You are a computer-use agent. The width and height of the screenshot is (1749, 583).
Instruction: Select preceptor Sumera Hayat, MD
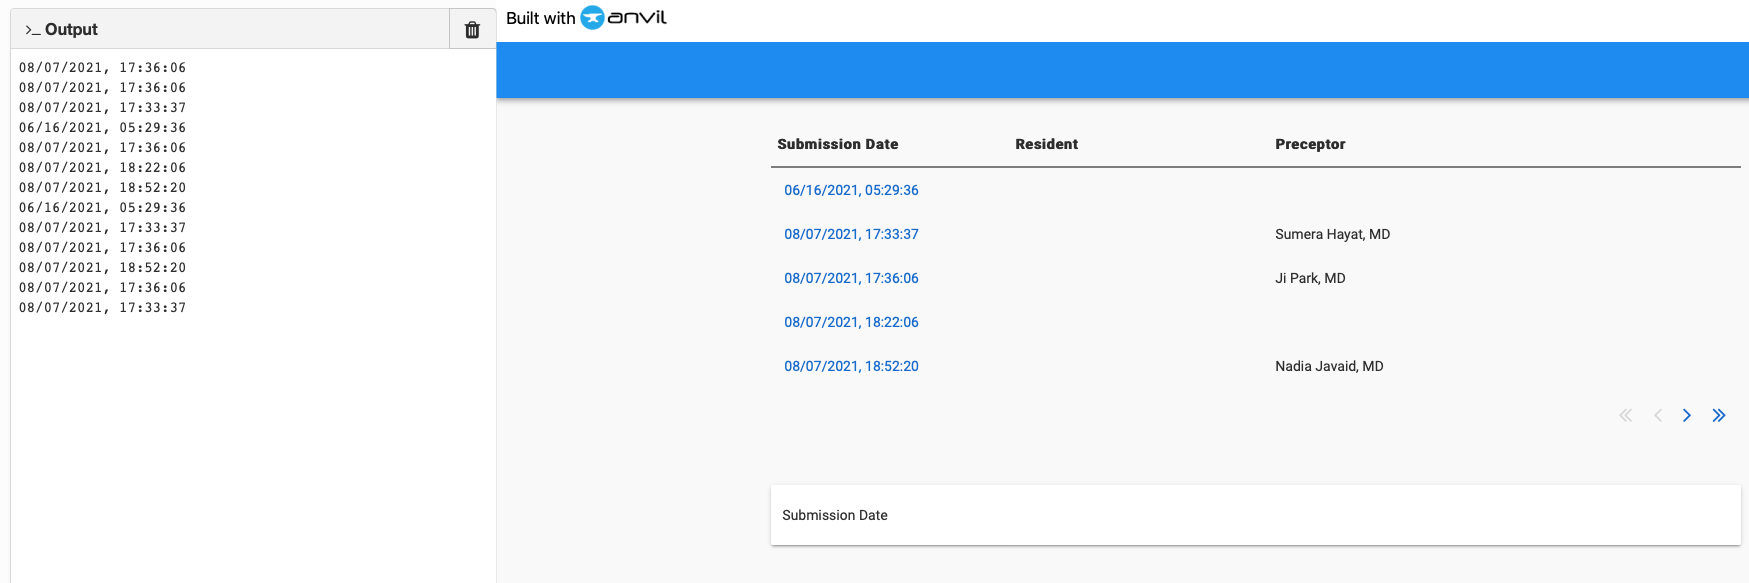[x=1332, y=234]
